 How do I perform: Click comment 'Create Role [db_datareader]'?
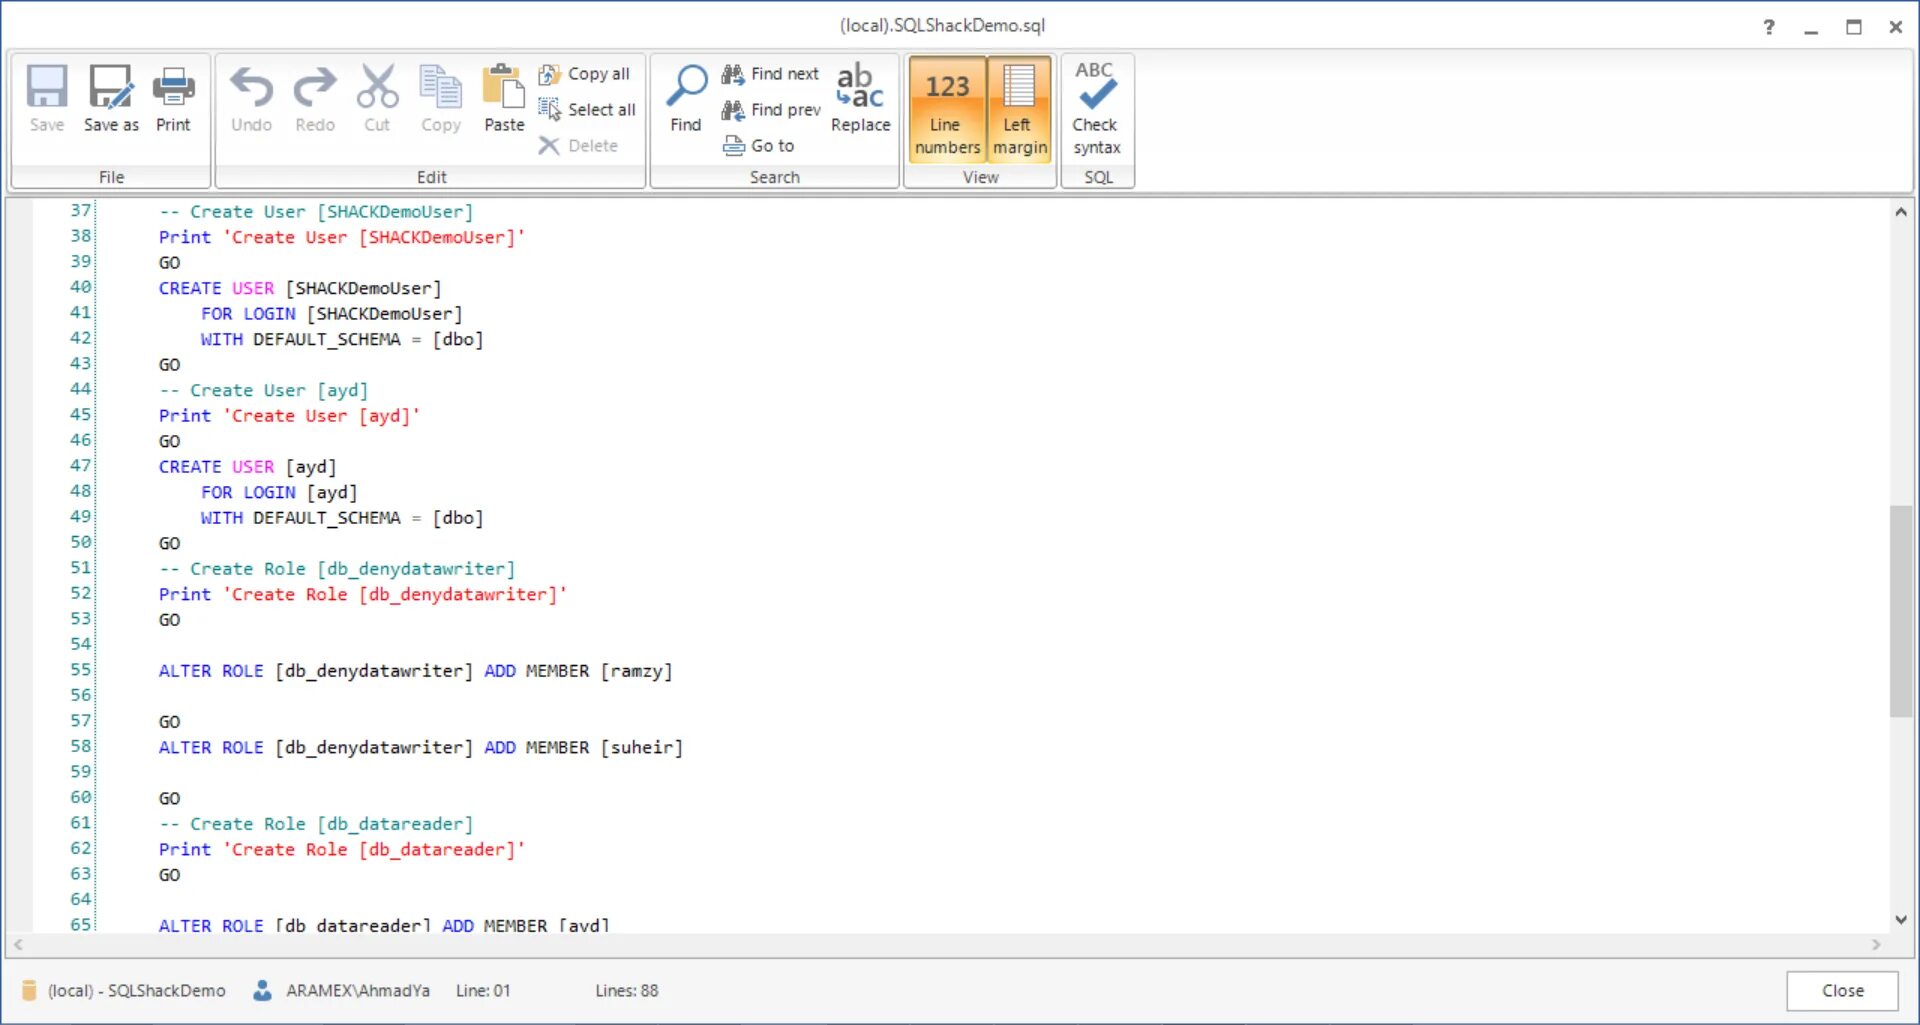(x=316, y=824)
